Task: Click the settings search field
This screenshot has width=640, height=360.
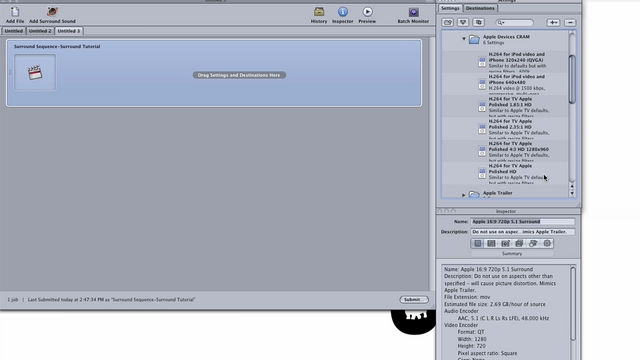Action: 514,23
